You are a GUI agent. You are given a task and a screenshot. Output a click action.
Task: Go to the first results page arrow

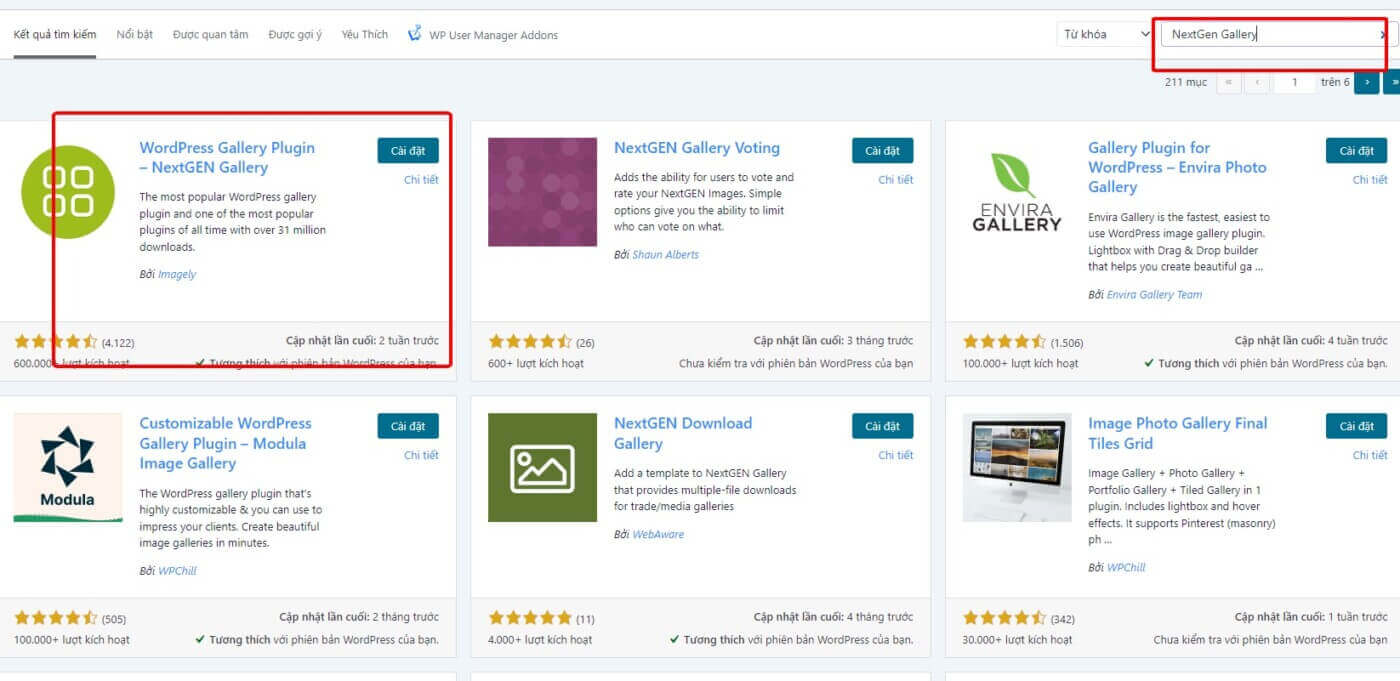click(x=1228, y=82)
